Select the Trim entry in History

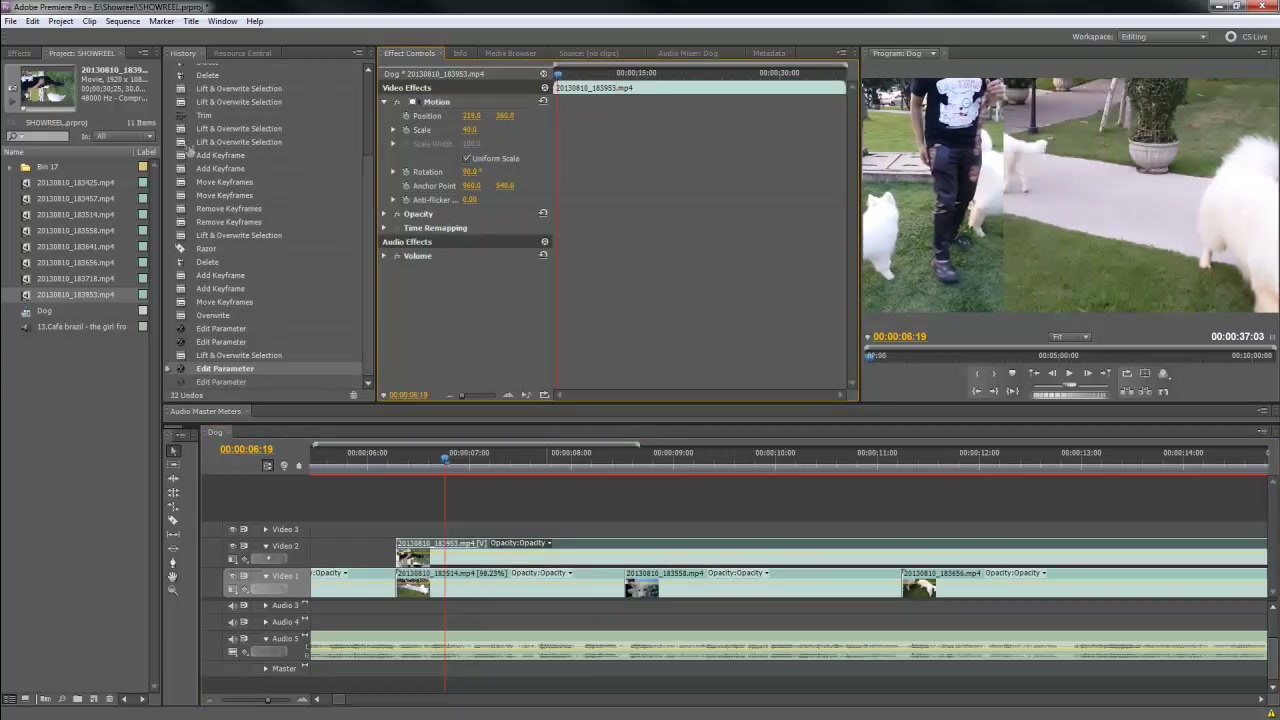point(204,115)
